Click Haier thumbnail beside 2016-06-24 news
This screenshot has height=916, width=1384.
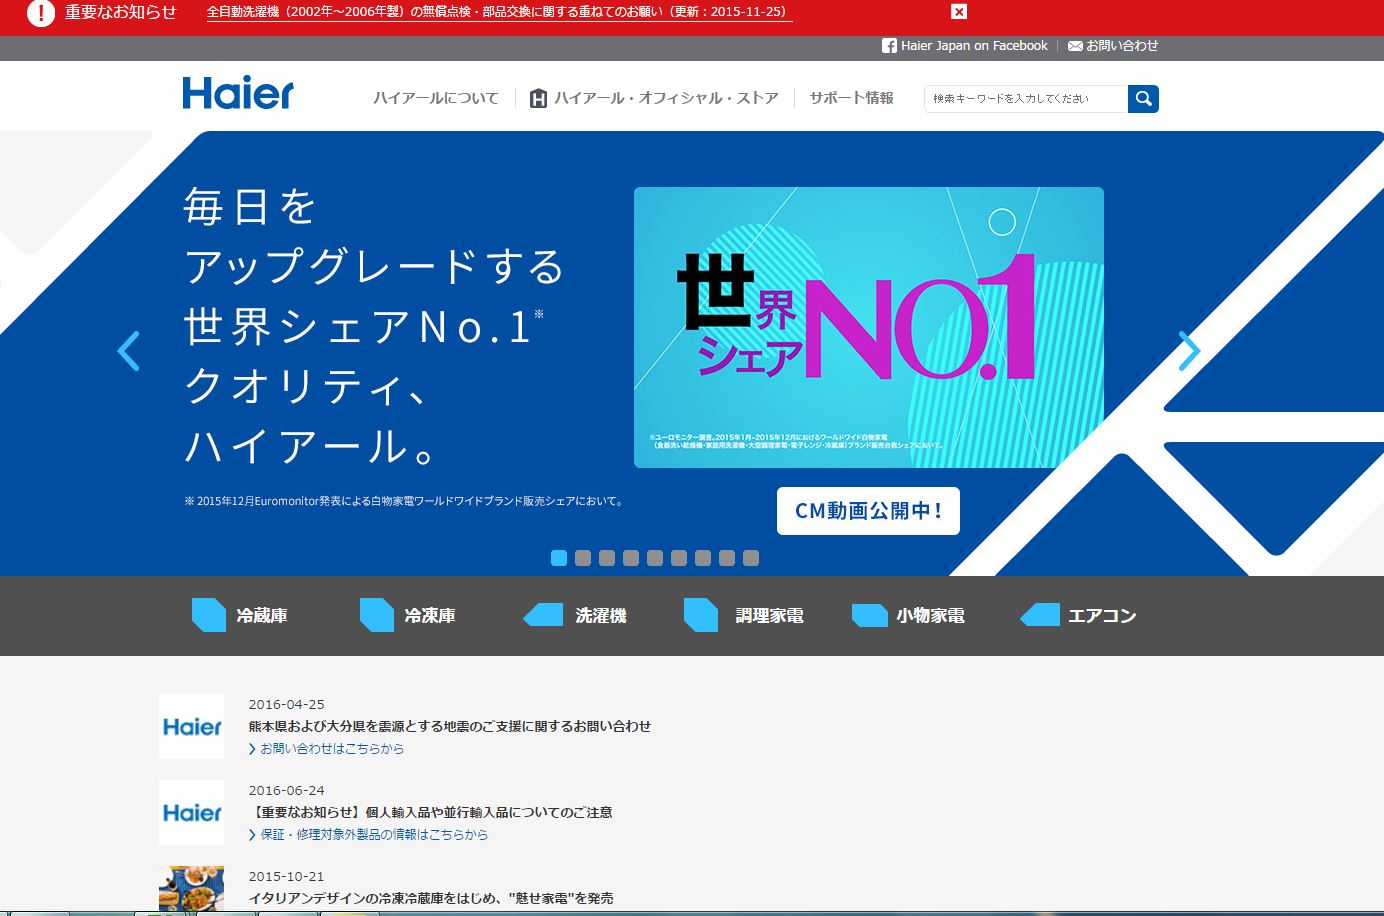tap(191, 812)
